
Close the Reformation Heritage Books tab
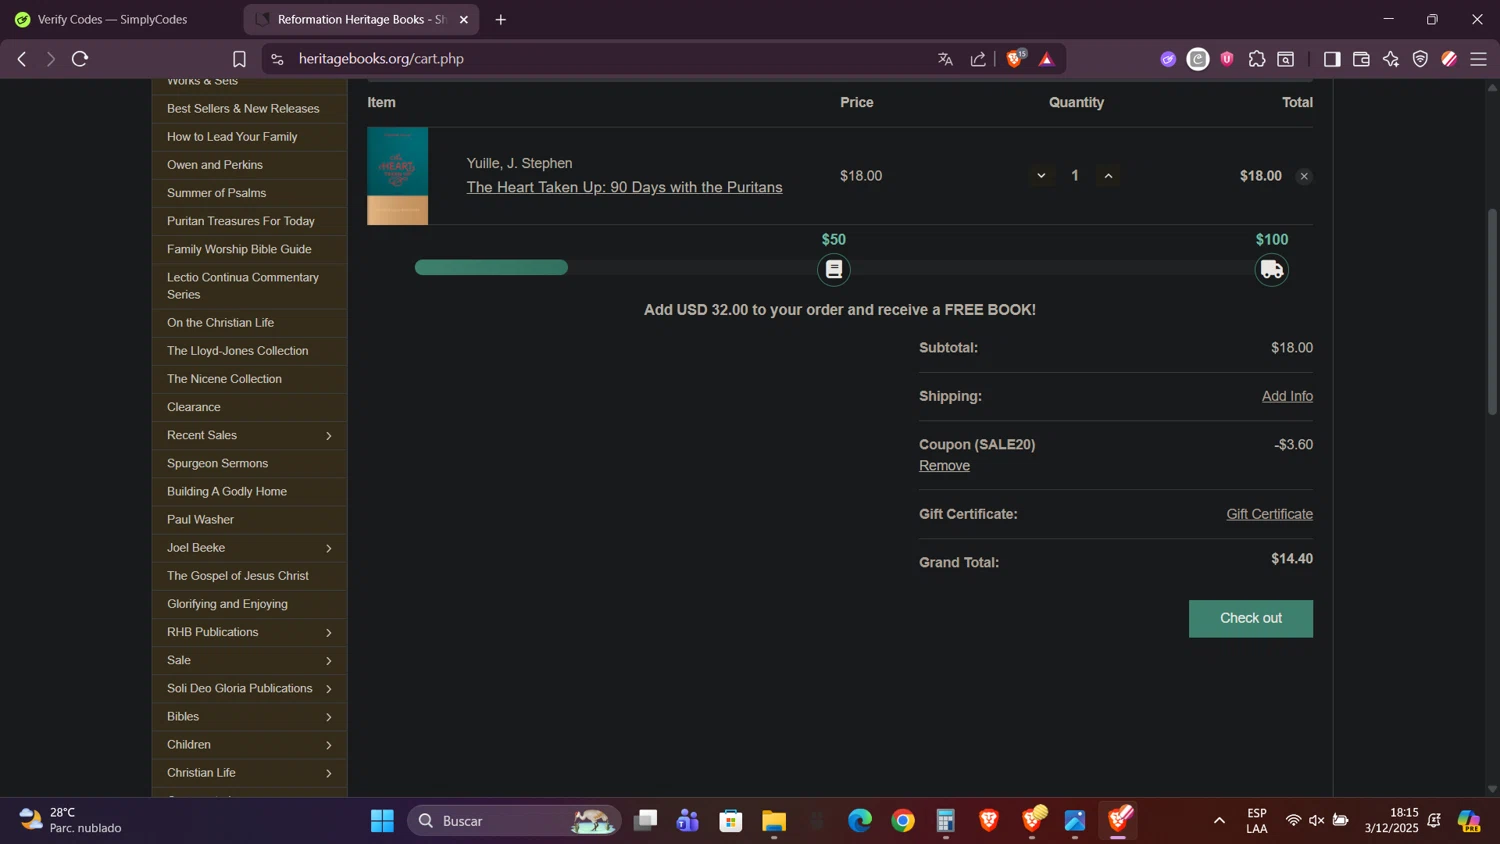point(464,19)
